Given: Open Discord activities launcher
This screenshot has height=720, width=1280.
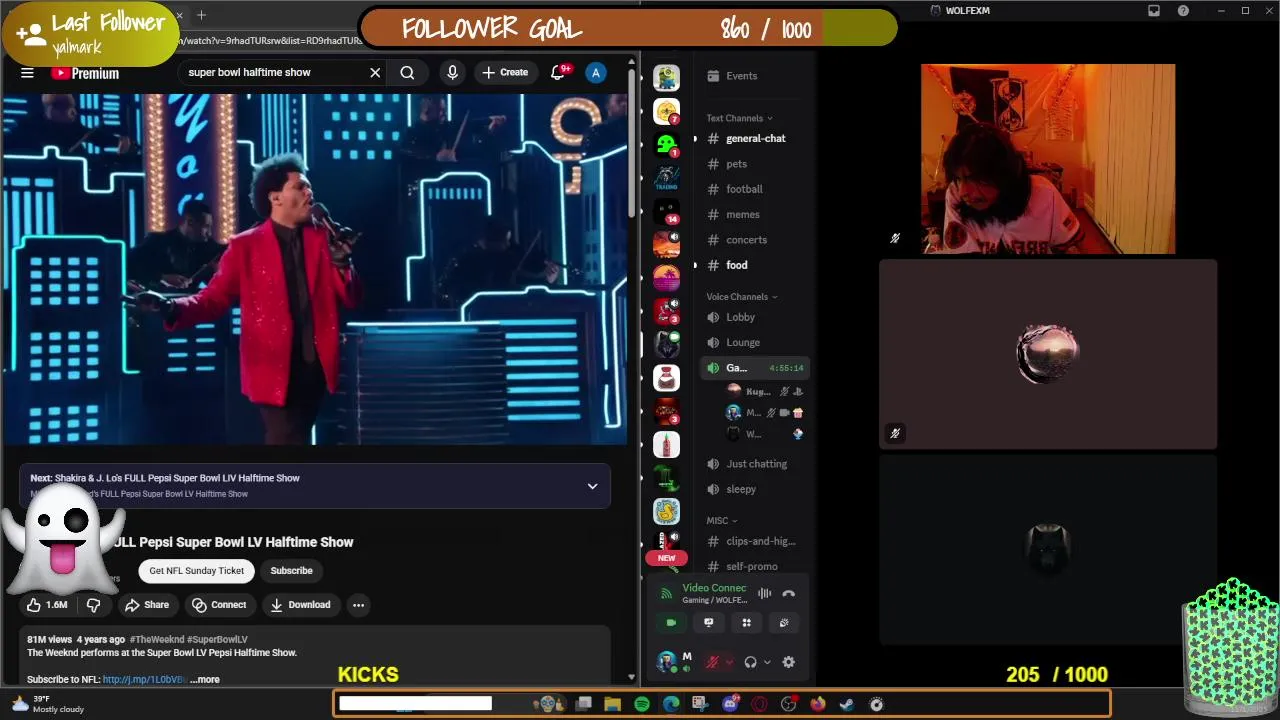Looking at the screenshot, I should point(746,622).
